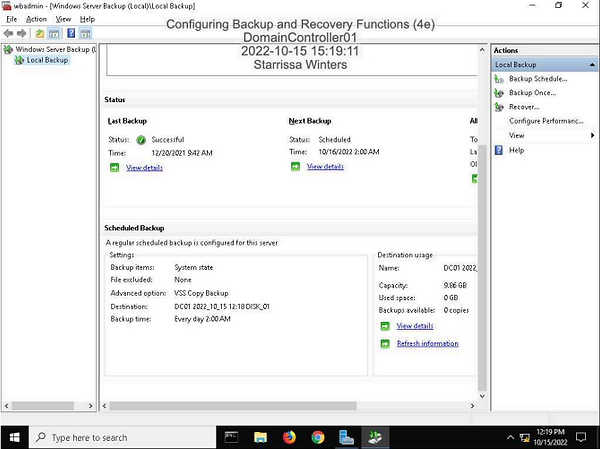600x449 pixels.
Task: Click the Windows Start button
Action: [15, 437]
